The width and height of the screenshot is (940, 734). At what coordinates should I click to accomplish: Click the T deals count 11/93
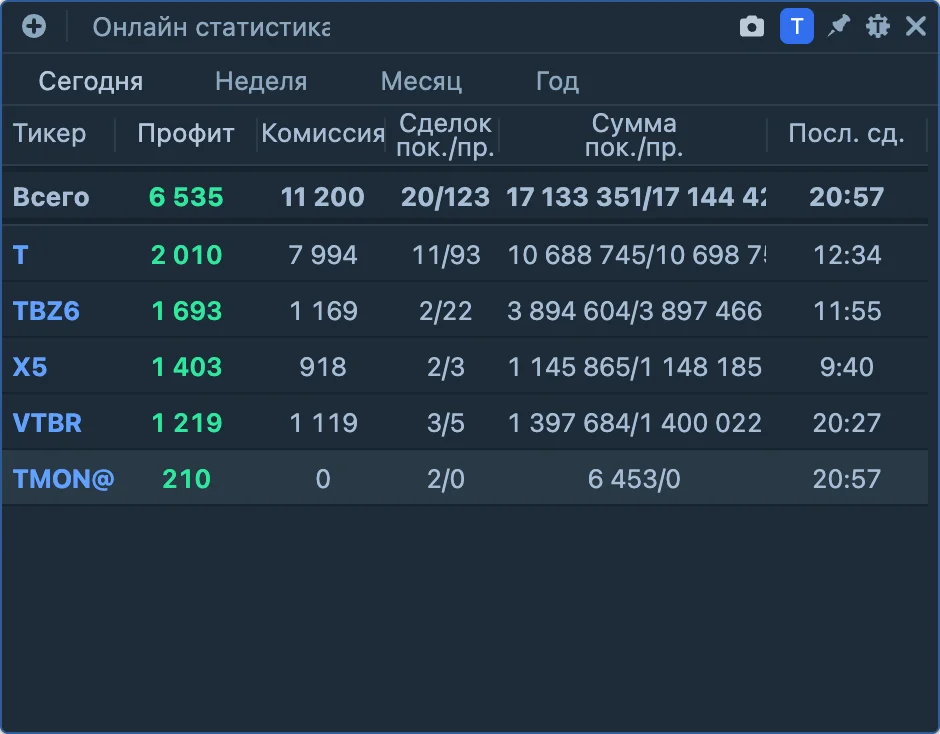[446, 255]
